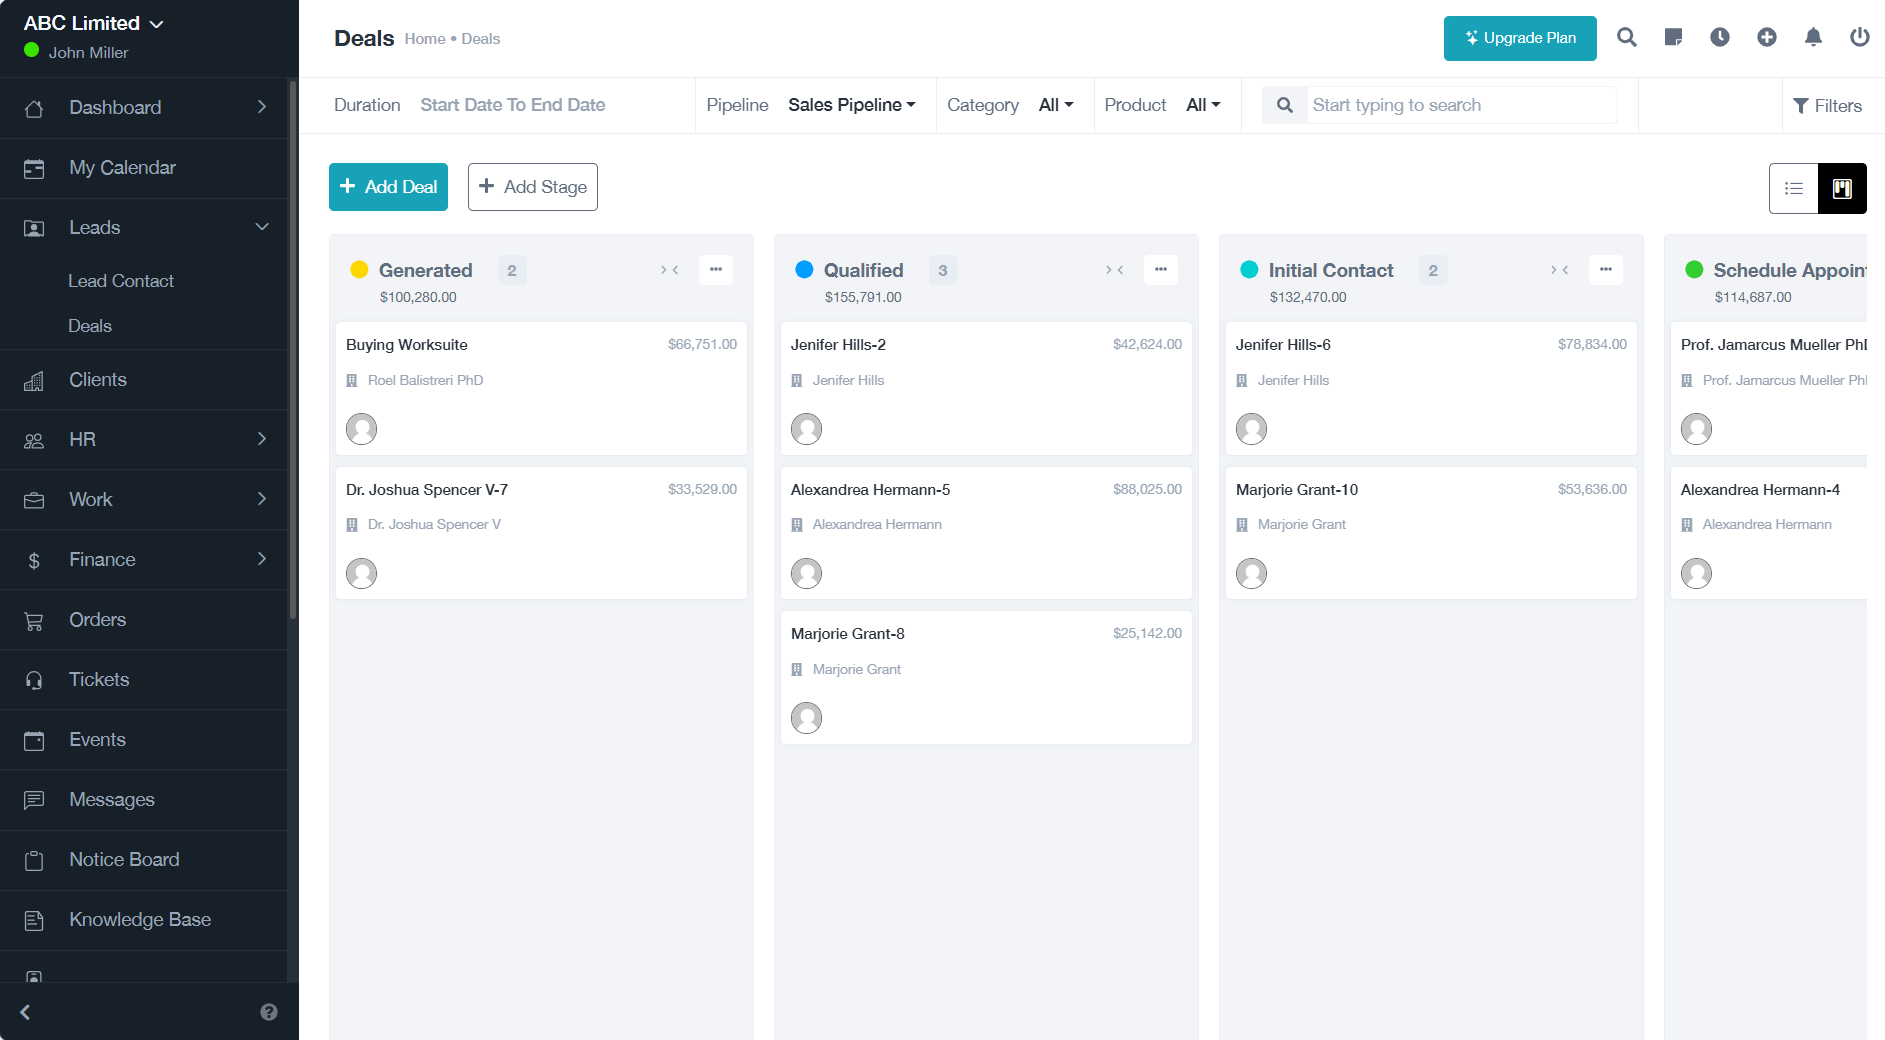Open the search magnifier in top header

(x=1626, y=38)
